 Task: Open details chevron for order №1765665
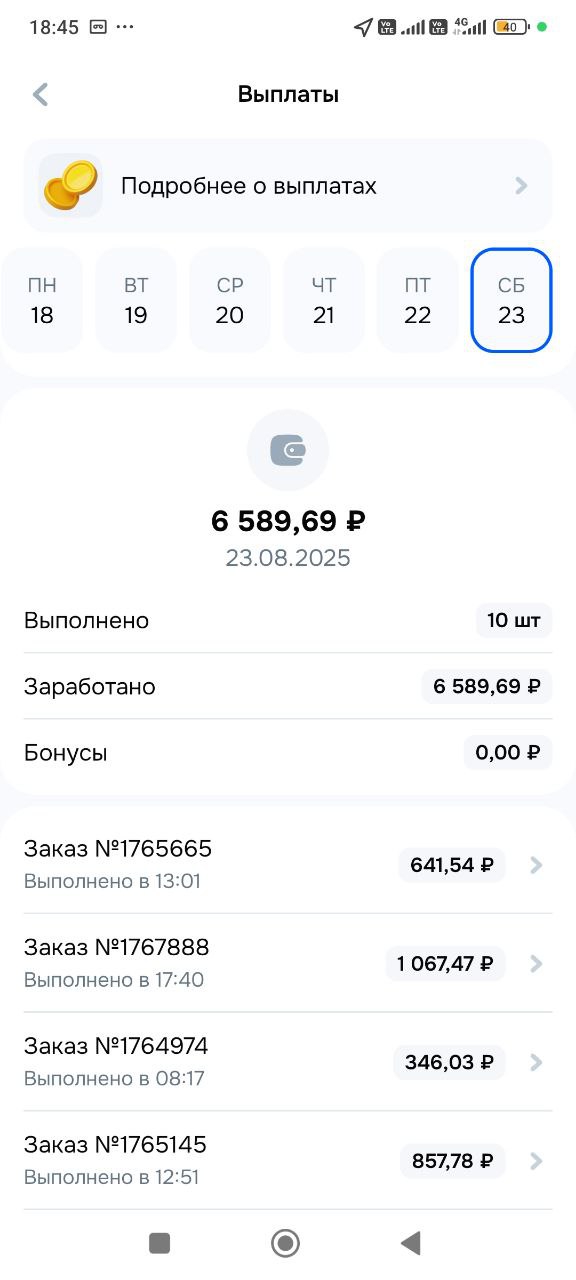coord(536,865)
